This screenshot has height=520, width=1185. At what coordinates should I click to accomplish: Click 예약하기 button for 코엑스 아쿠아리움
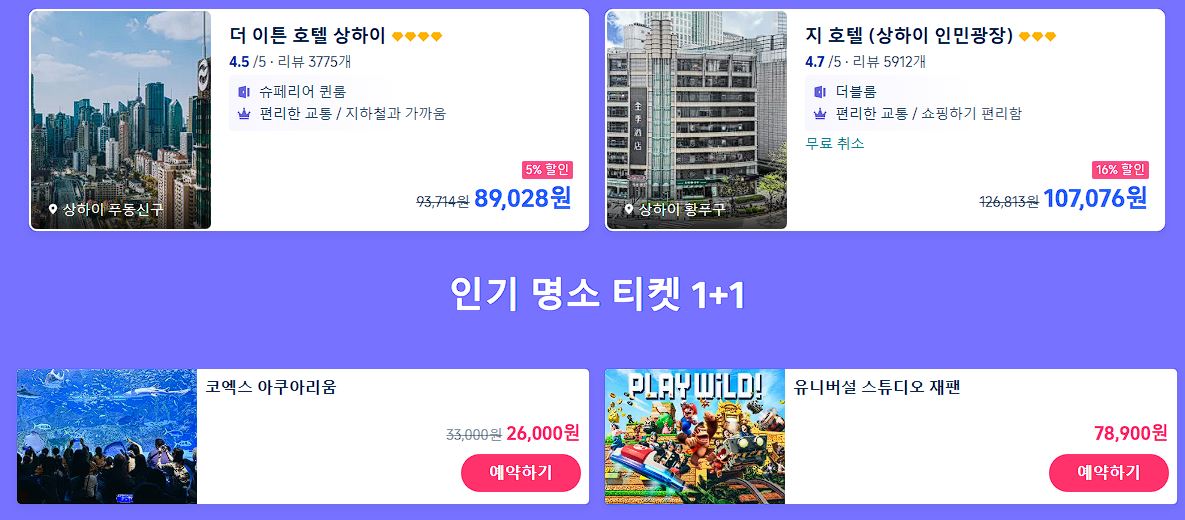point(521,473)
